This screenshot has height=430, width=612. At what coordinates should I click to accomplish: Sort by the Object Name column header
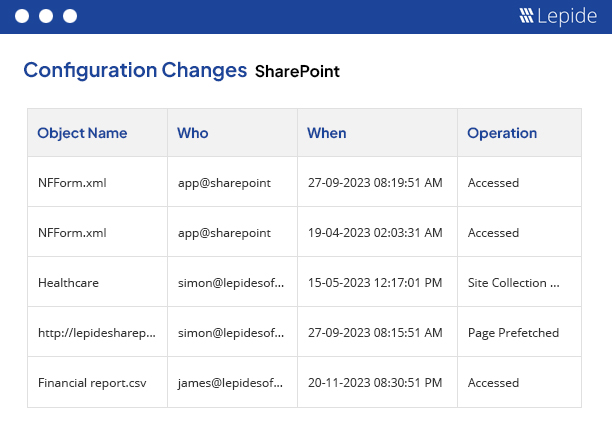82,133
